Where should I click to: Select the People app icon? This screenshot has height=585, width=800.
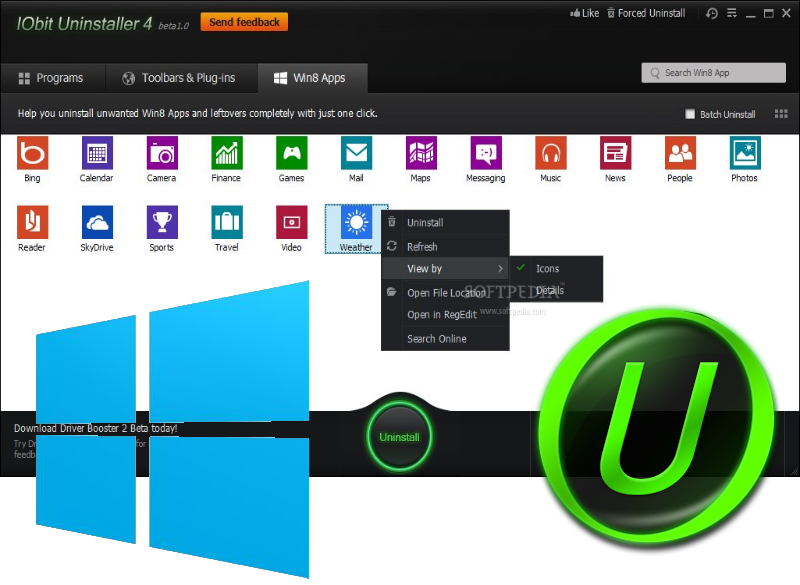tap(680, 154)
